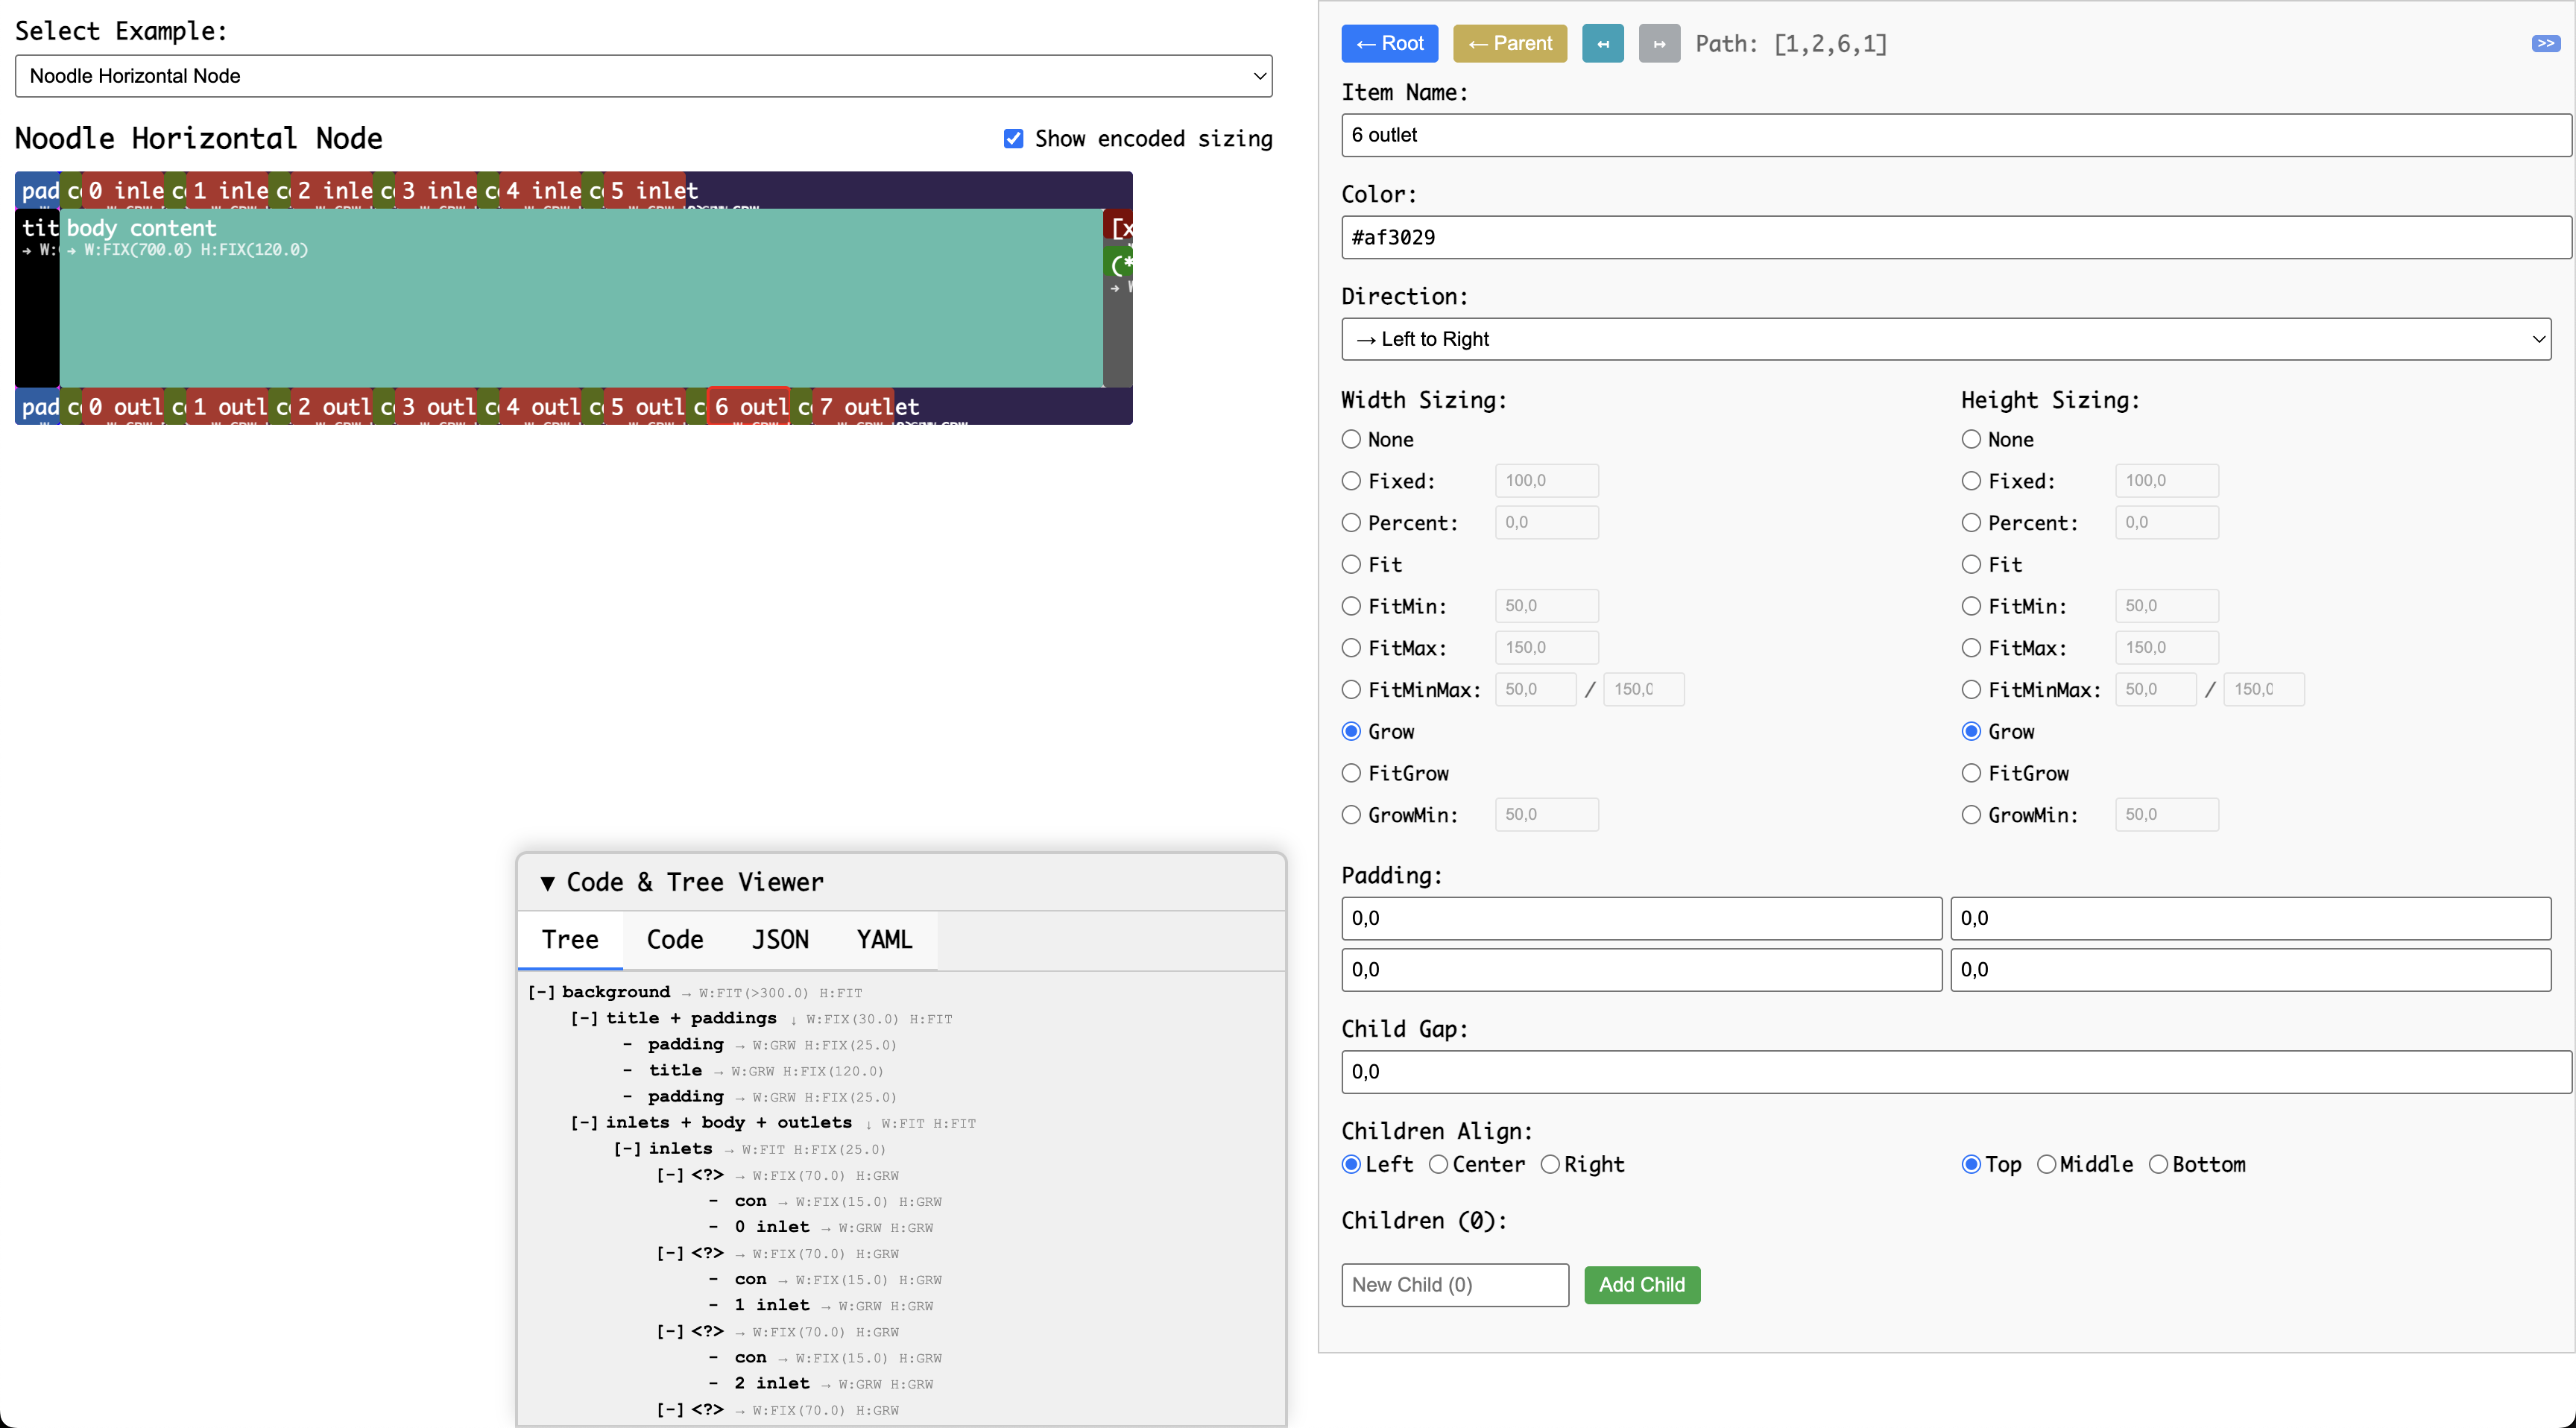This screenshot has height=1428, width=2576.
Task: Click the gray right-arrow navigation icon
Action: click(x=1659, y=43)
